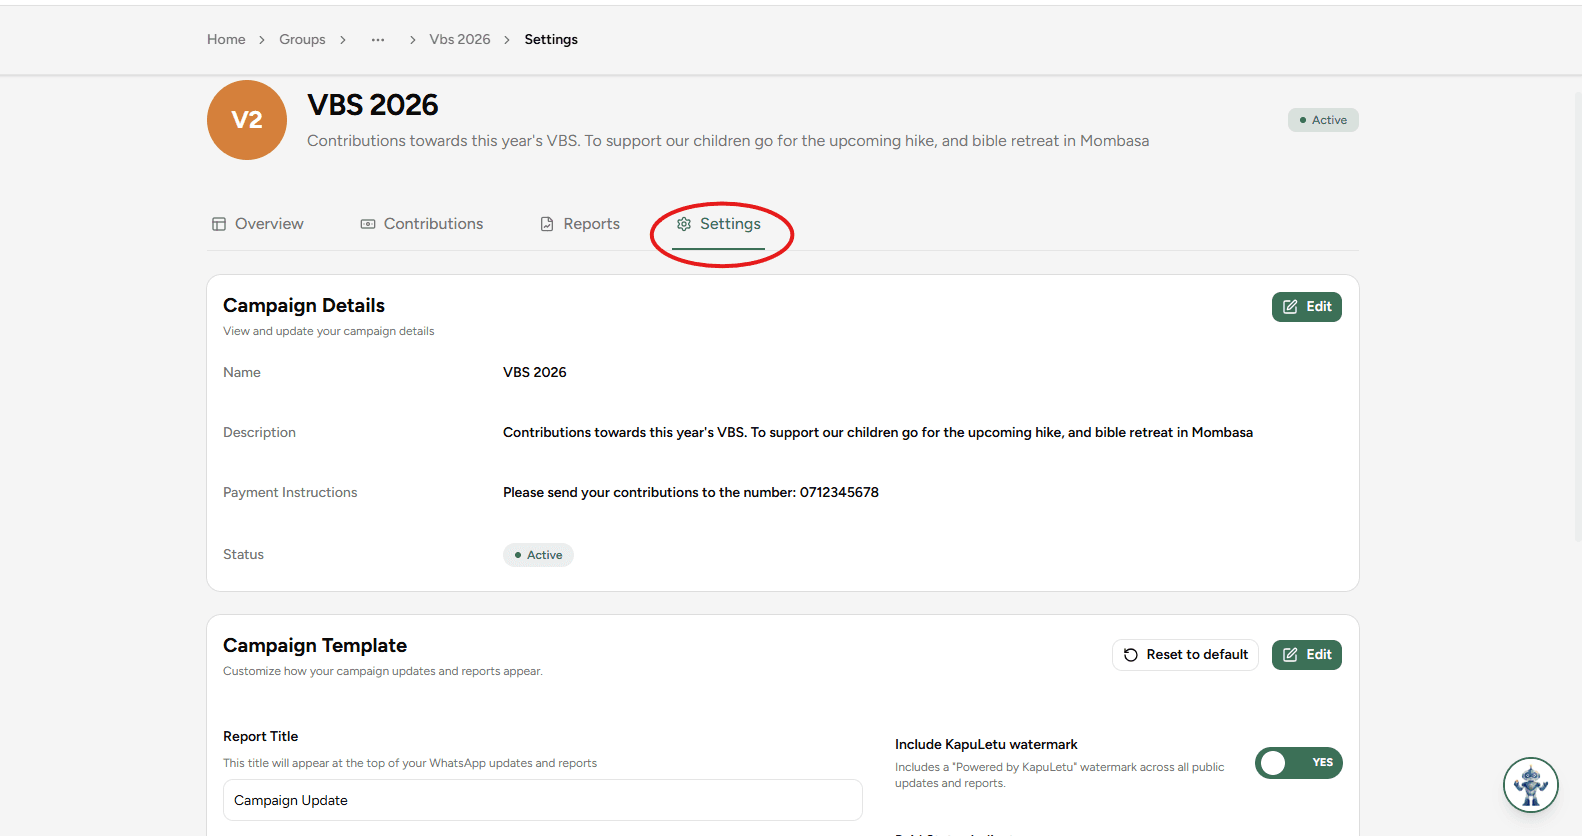Click the Payment Instructions label

coord(290,492)
